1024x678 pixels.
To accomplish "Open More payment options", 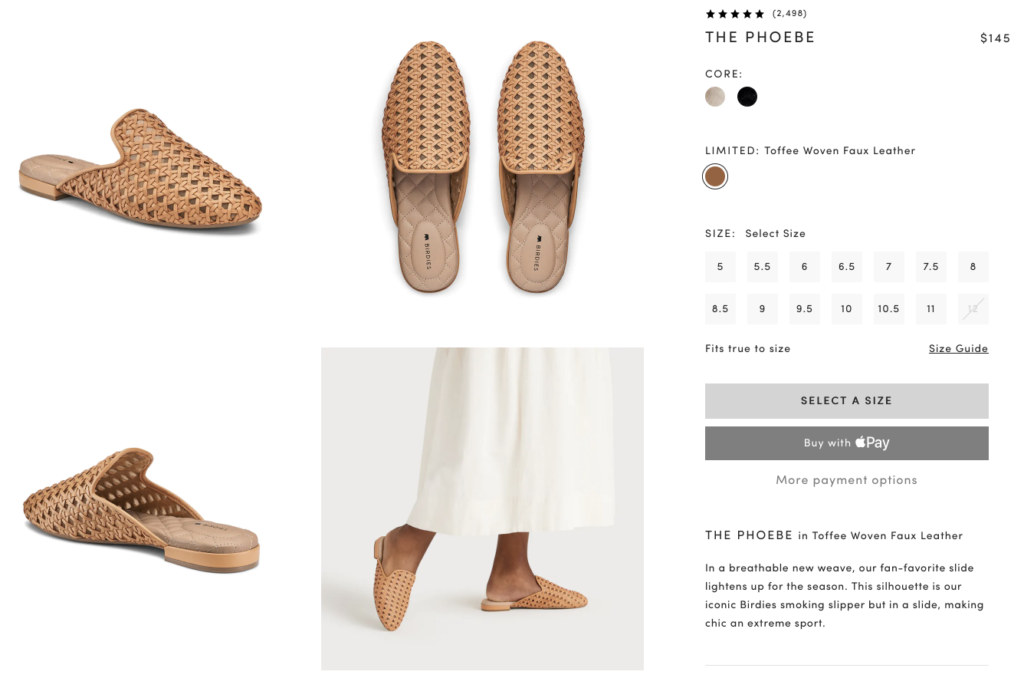I will (846, 480).
